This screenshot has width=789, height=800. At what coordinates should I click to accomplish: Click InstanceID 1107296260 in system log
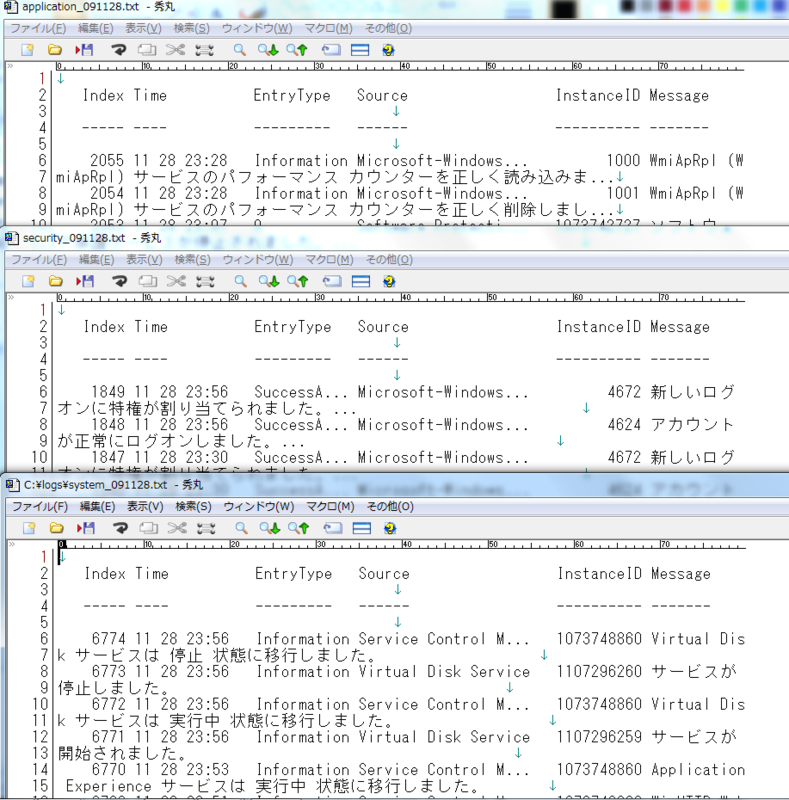coord(599,671)
